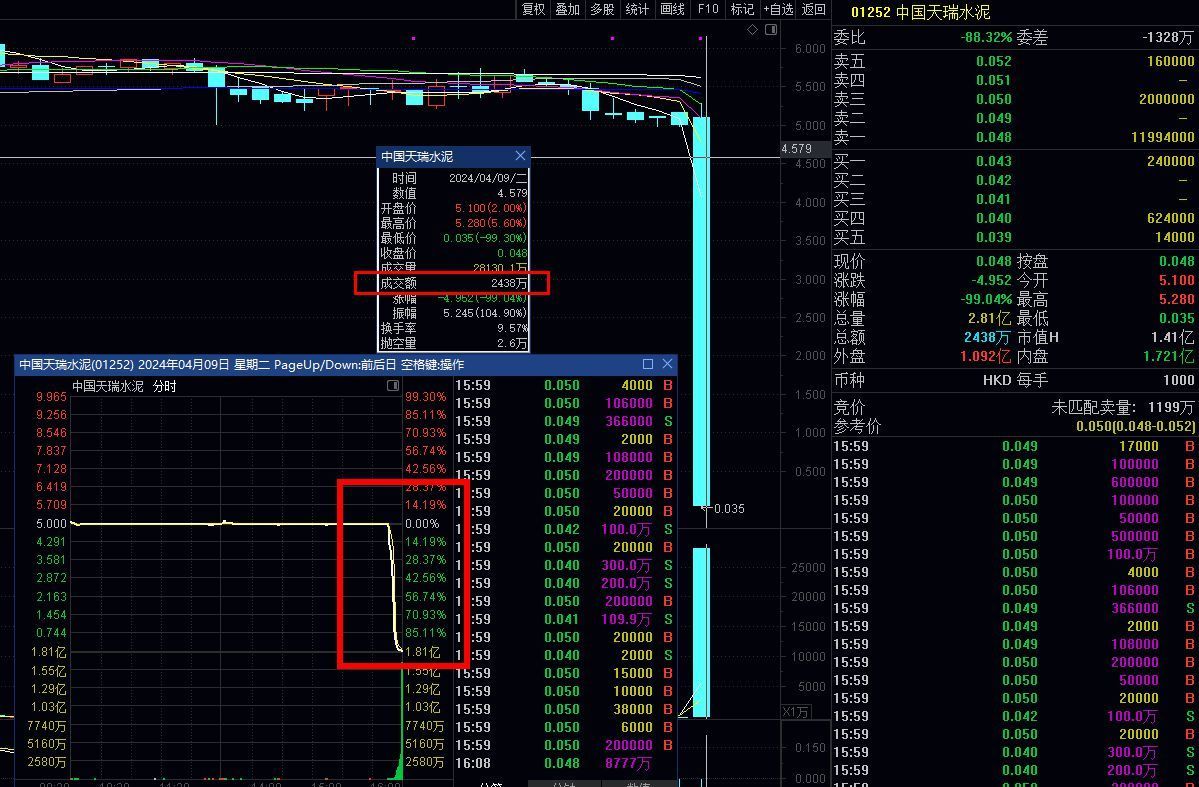Click the stock title 01252 中国天瑞水泥
The width and height of the screenshot is (1199, 787).
click(920, 12)
